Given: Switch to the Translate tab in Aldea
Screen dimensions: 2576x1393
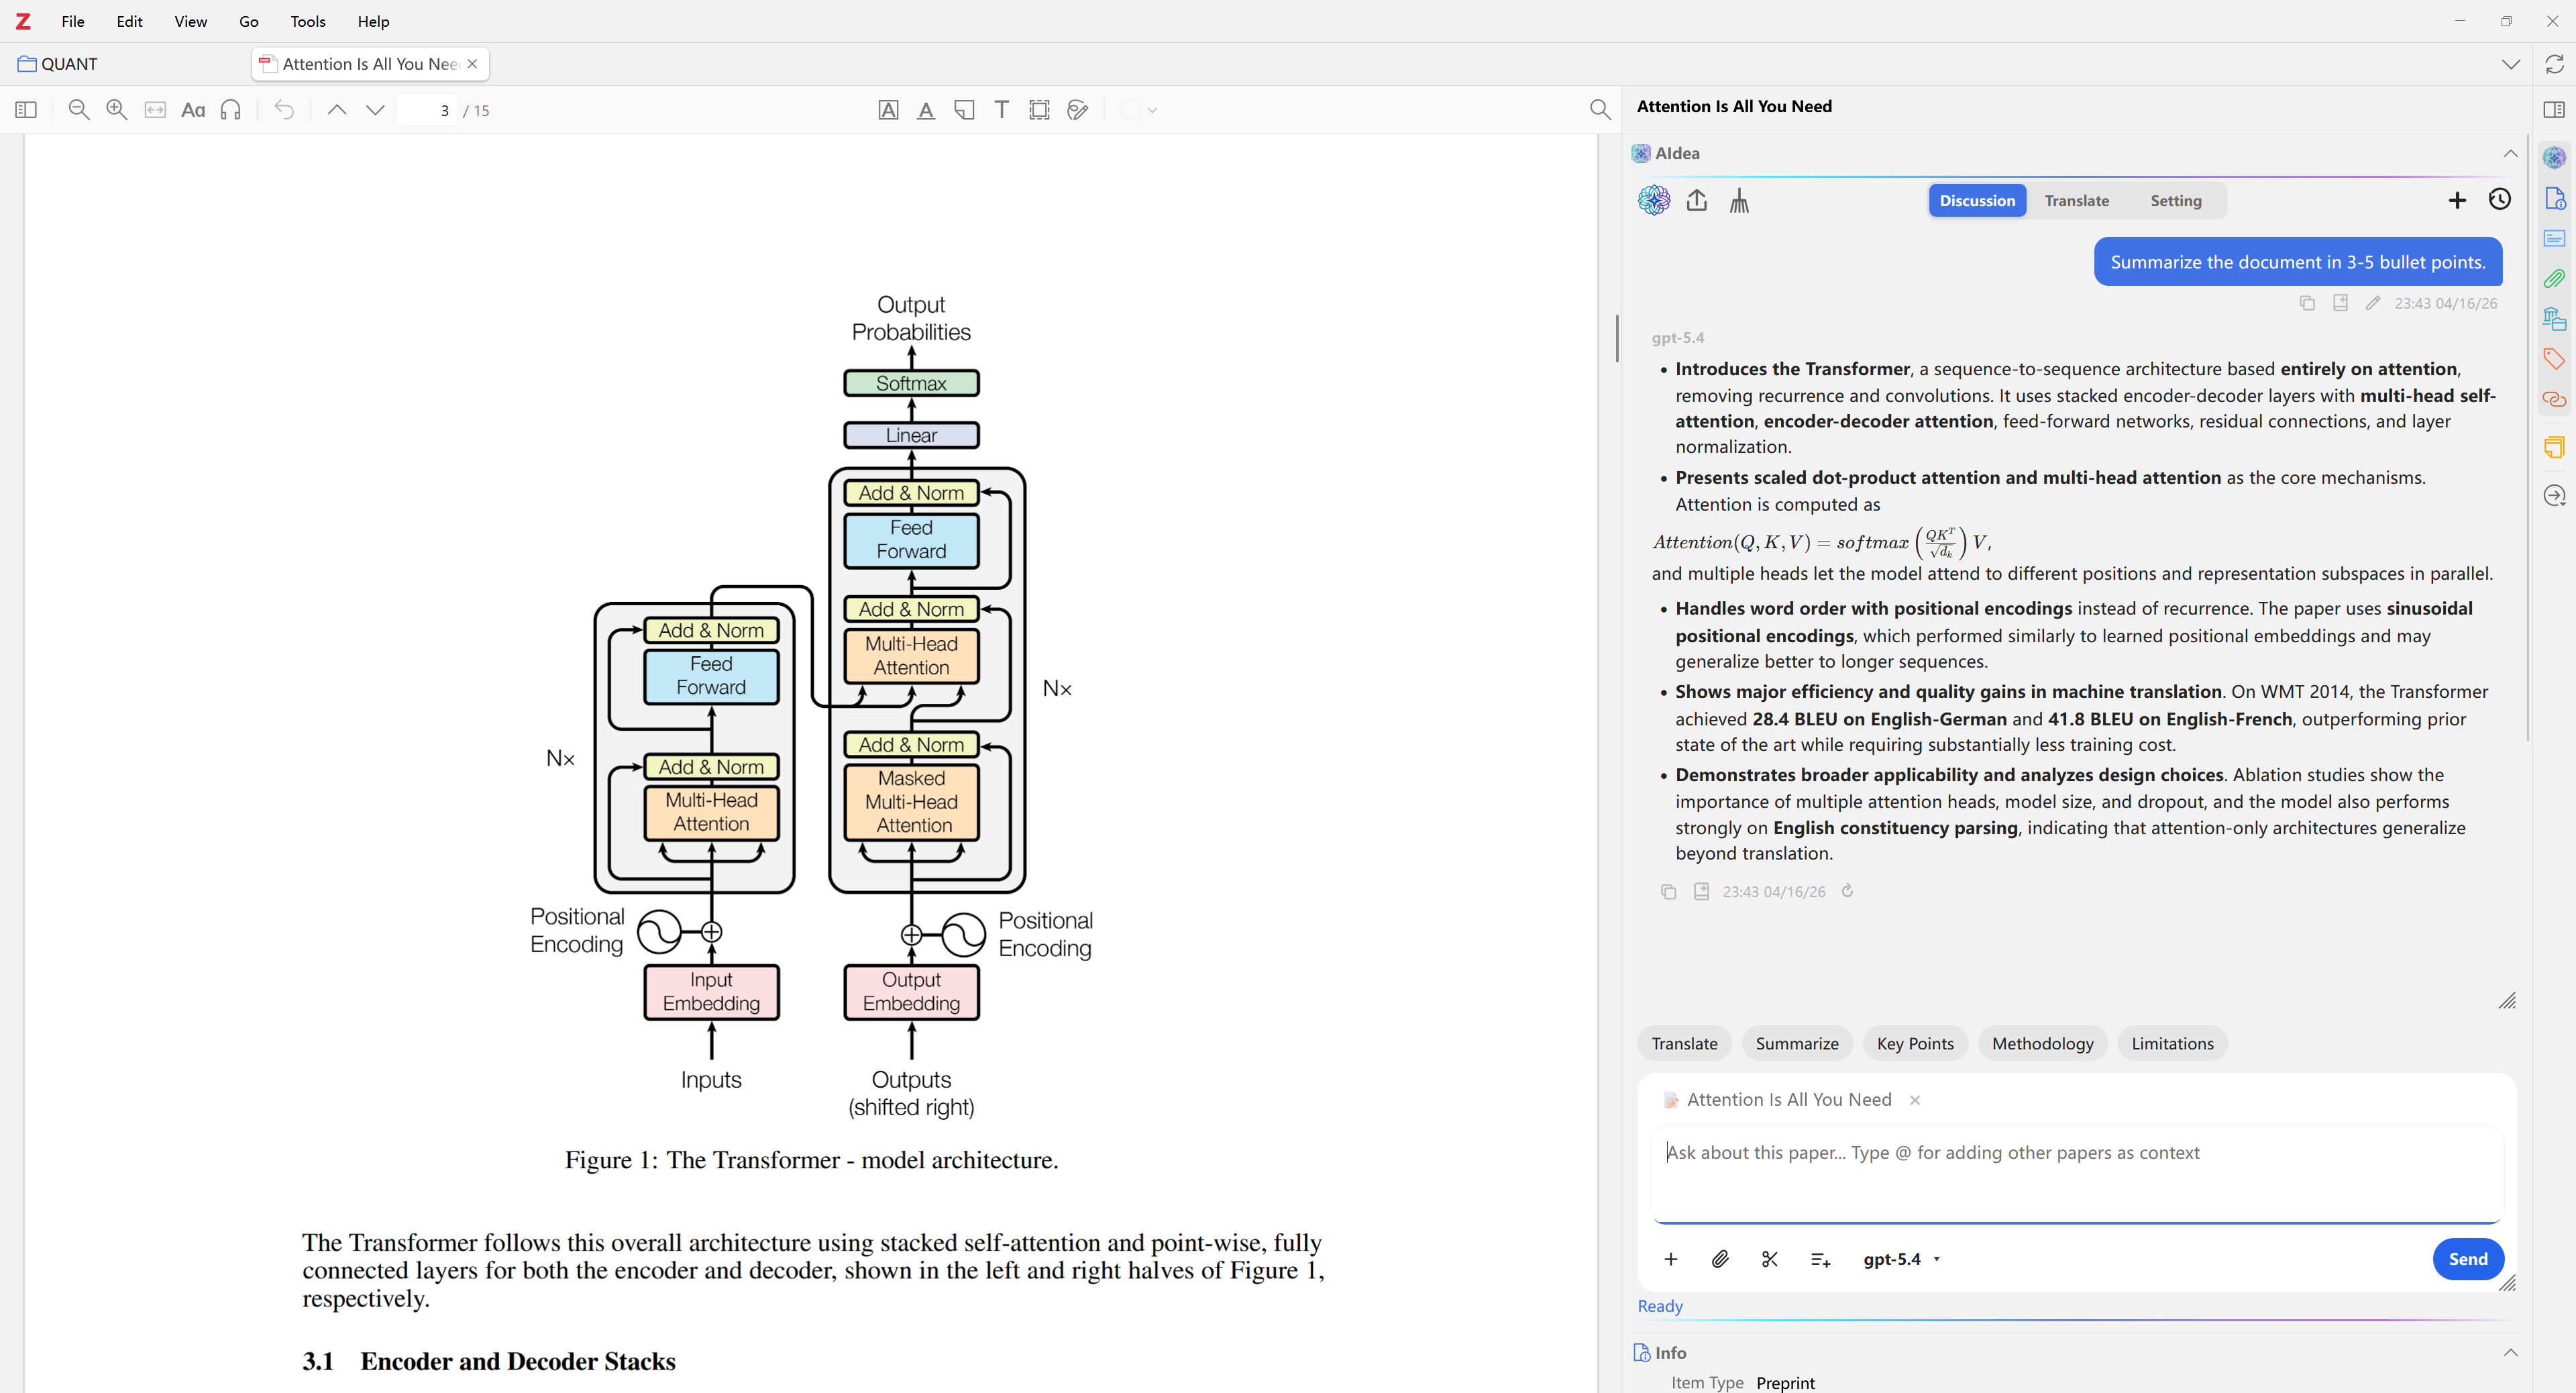Looking at the screenshot, I should [2077, 200].
